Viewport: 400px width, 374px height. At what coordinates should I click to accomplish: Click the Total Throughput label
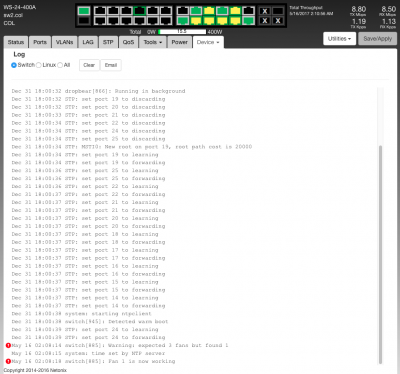tap(306, 8)
